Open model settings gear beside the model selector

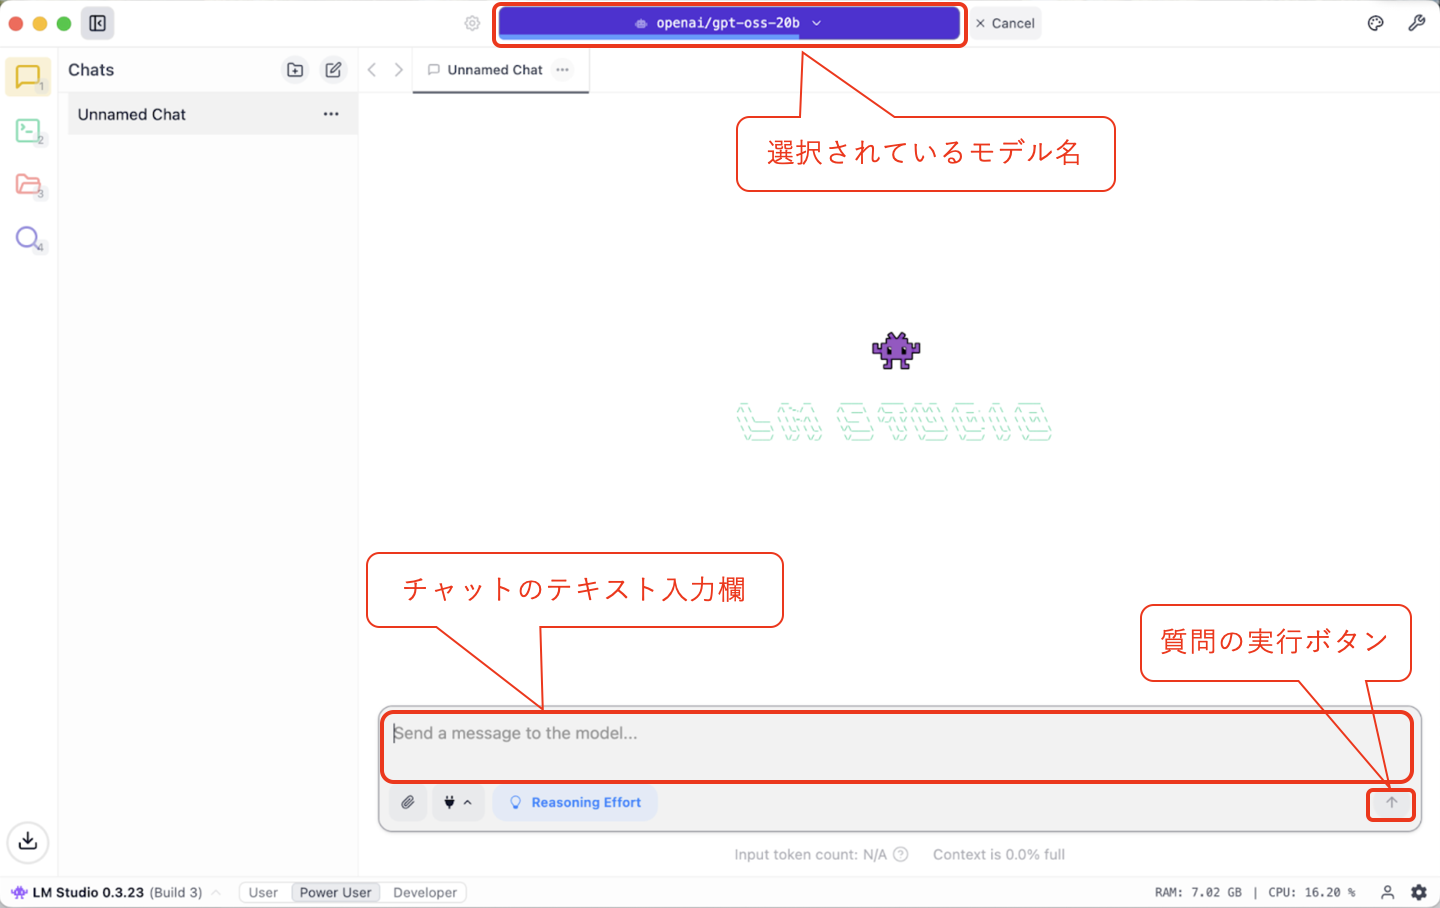(472, 23)
